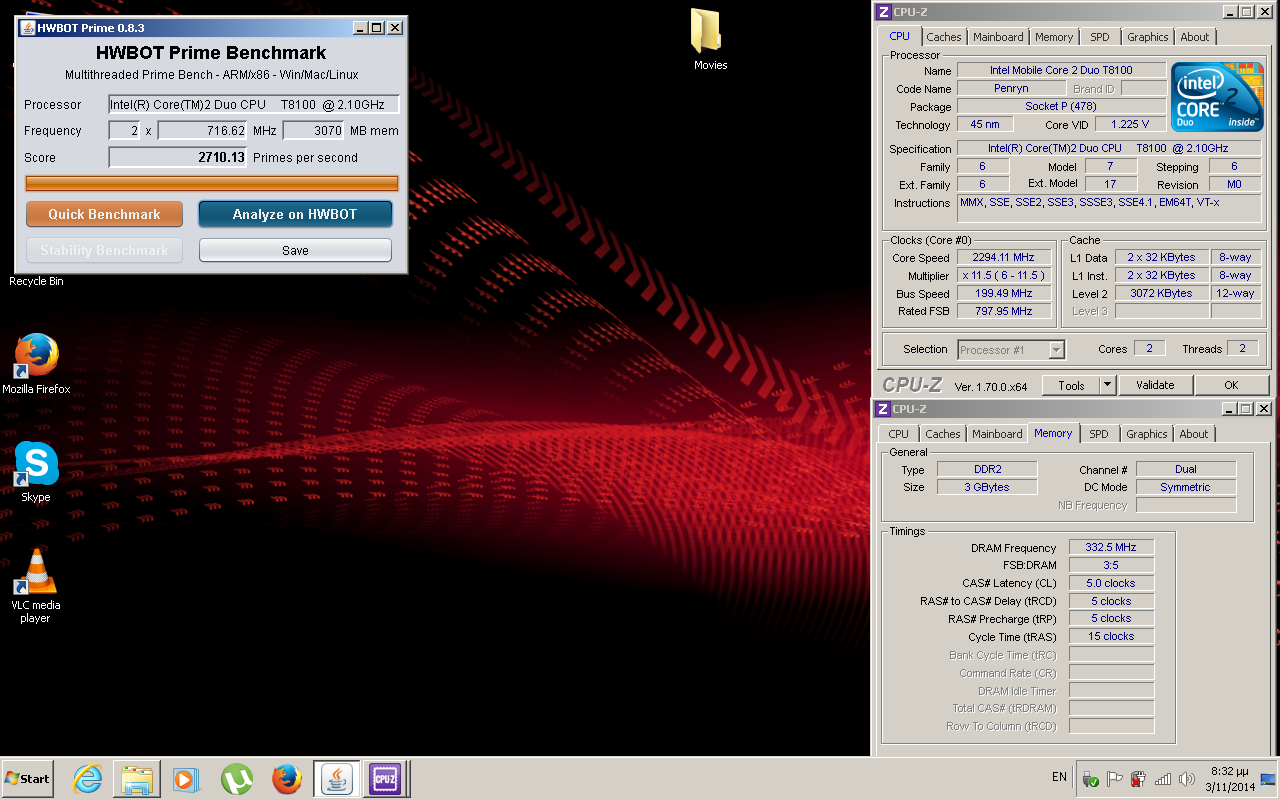
Task: Click Multiplier value x 11.5
Action: tap(1004, 275)
